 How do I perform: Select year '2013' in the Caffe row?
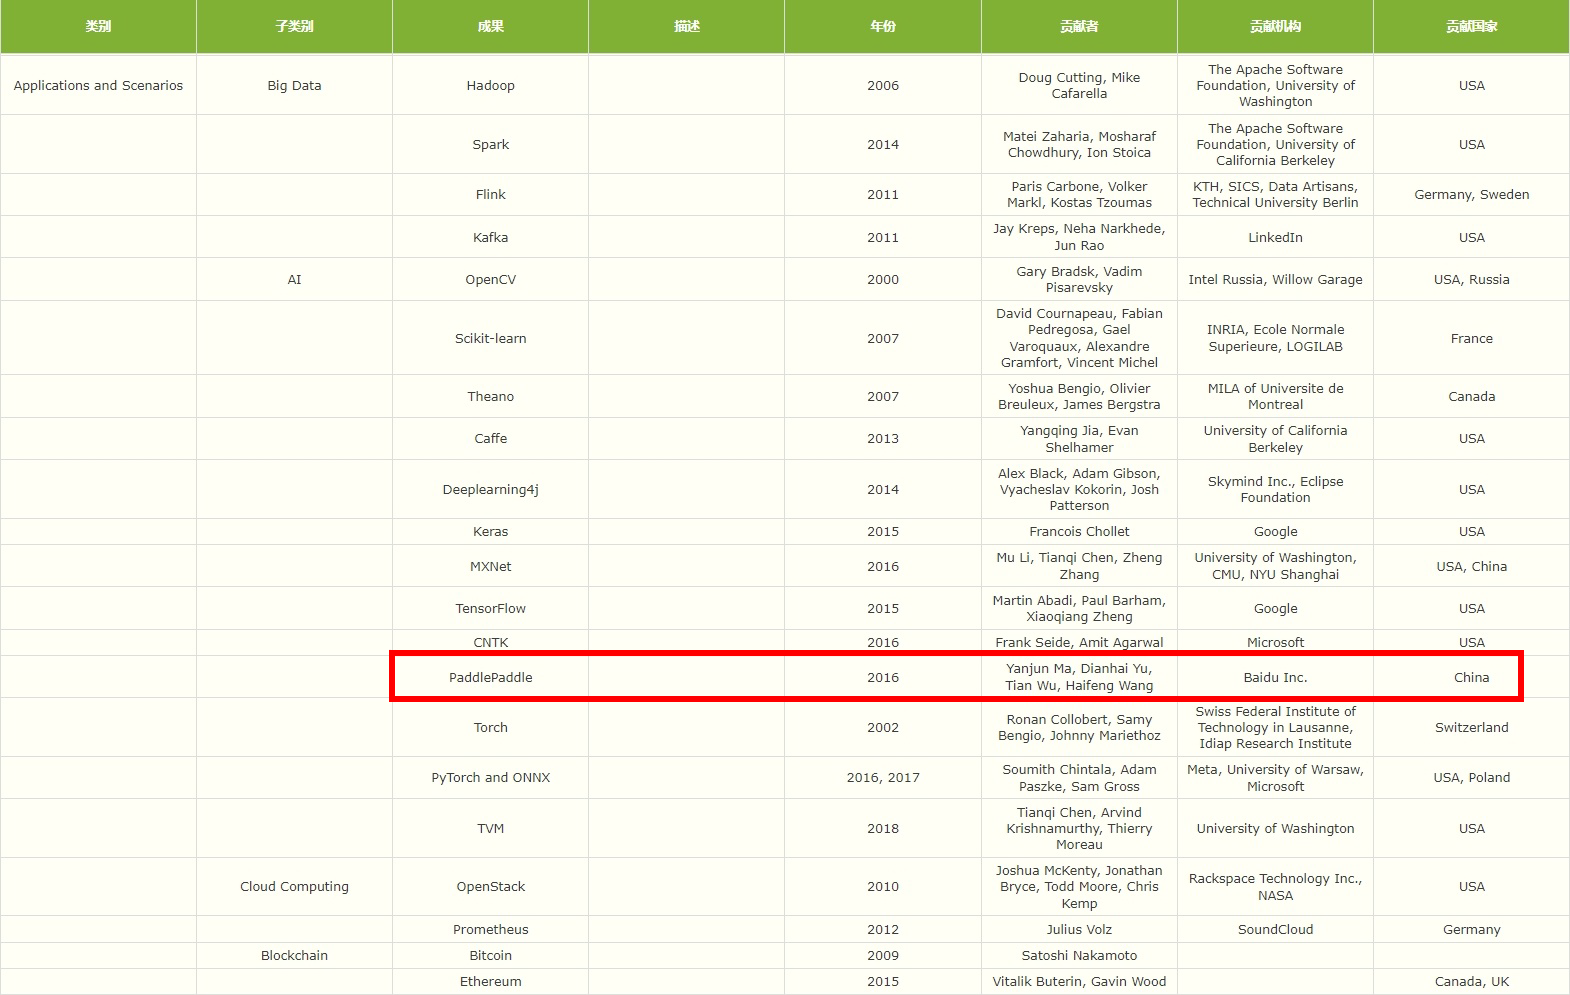[x=883, y=438]
